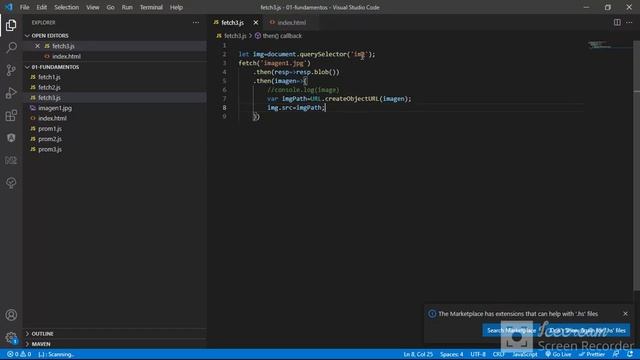Open imagen1.jpg in the file tree
The width and height of the screenshot is (640, 360).
pyautogui.click(x=55, y=108)
